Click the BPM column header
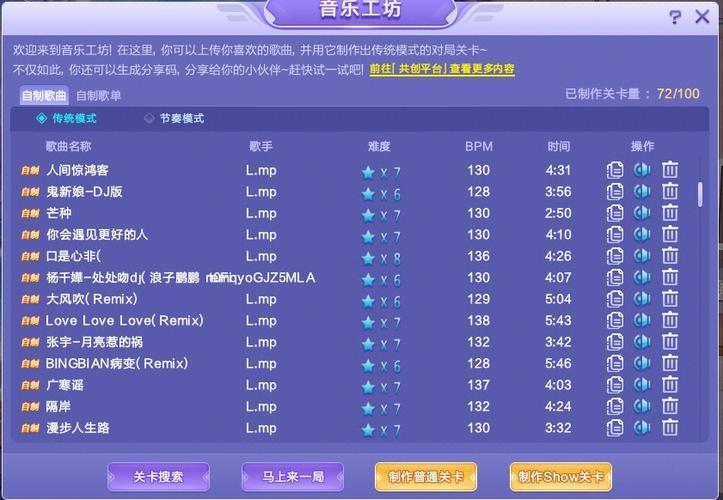Viewport: 723px width, 500px height. [479, 146]
